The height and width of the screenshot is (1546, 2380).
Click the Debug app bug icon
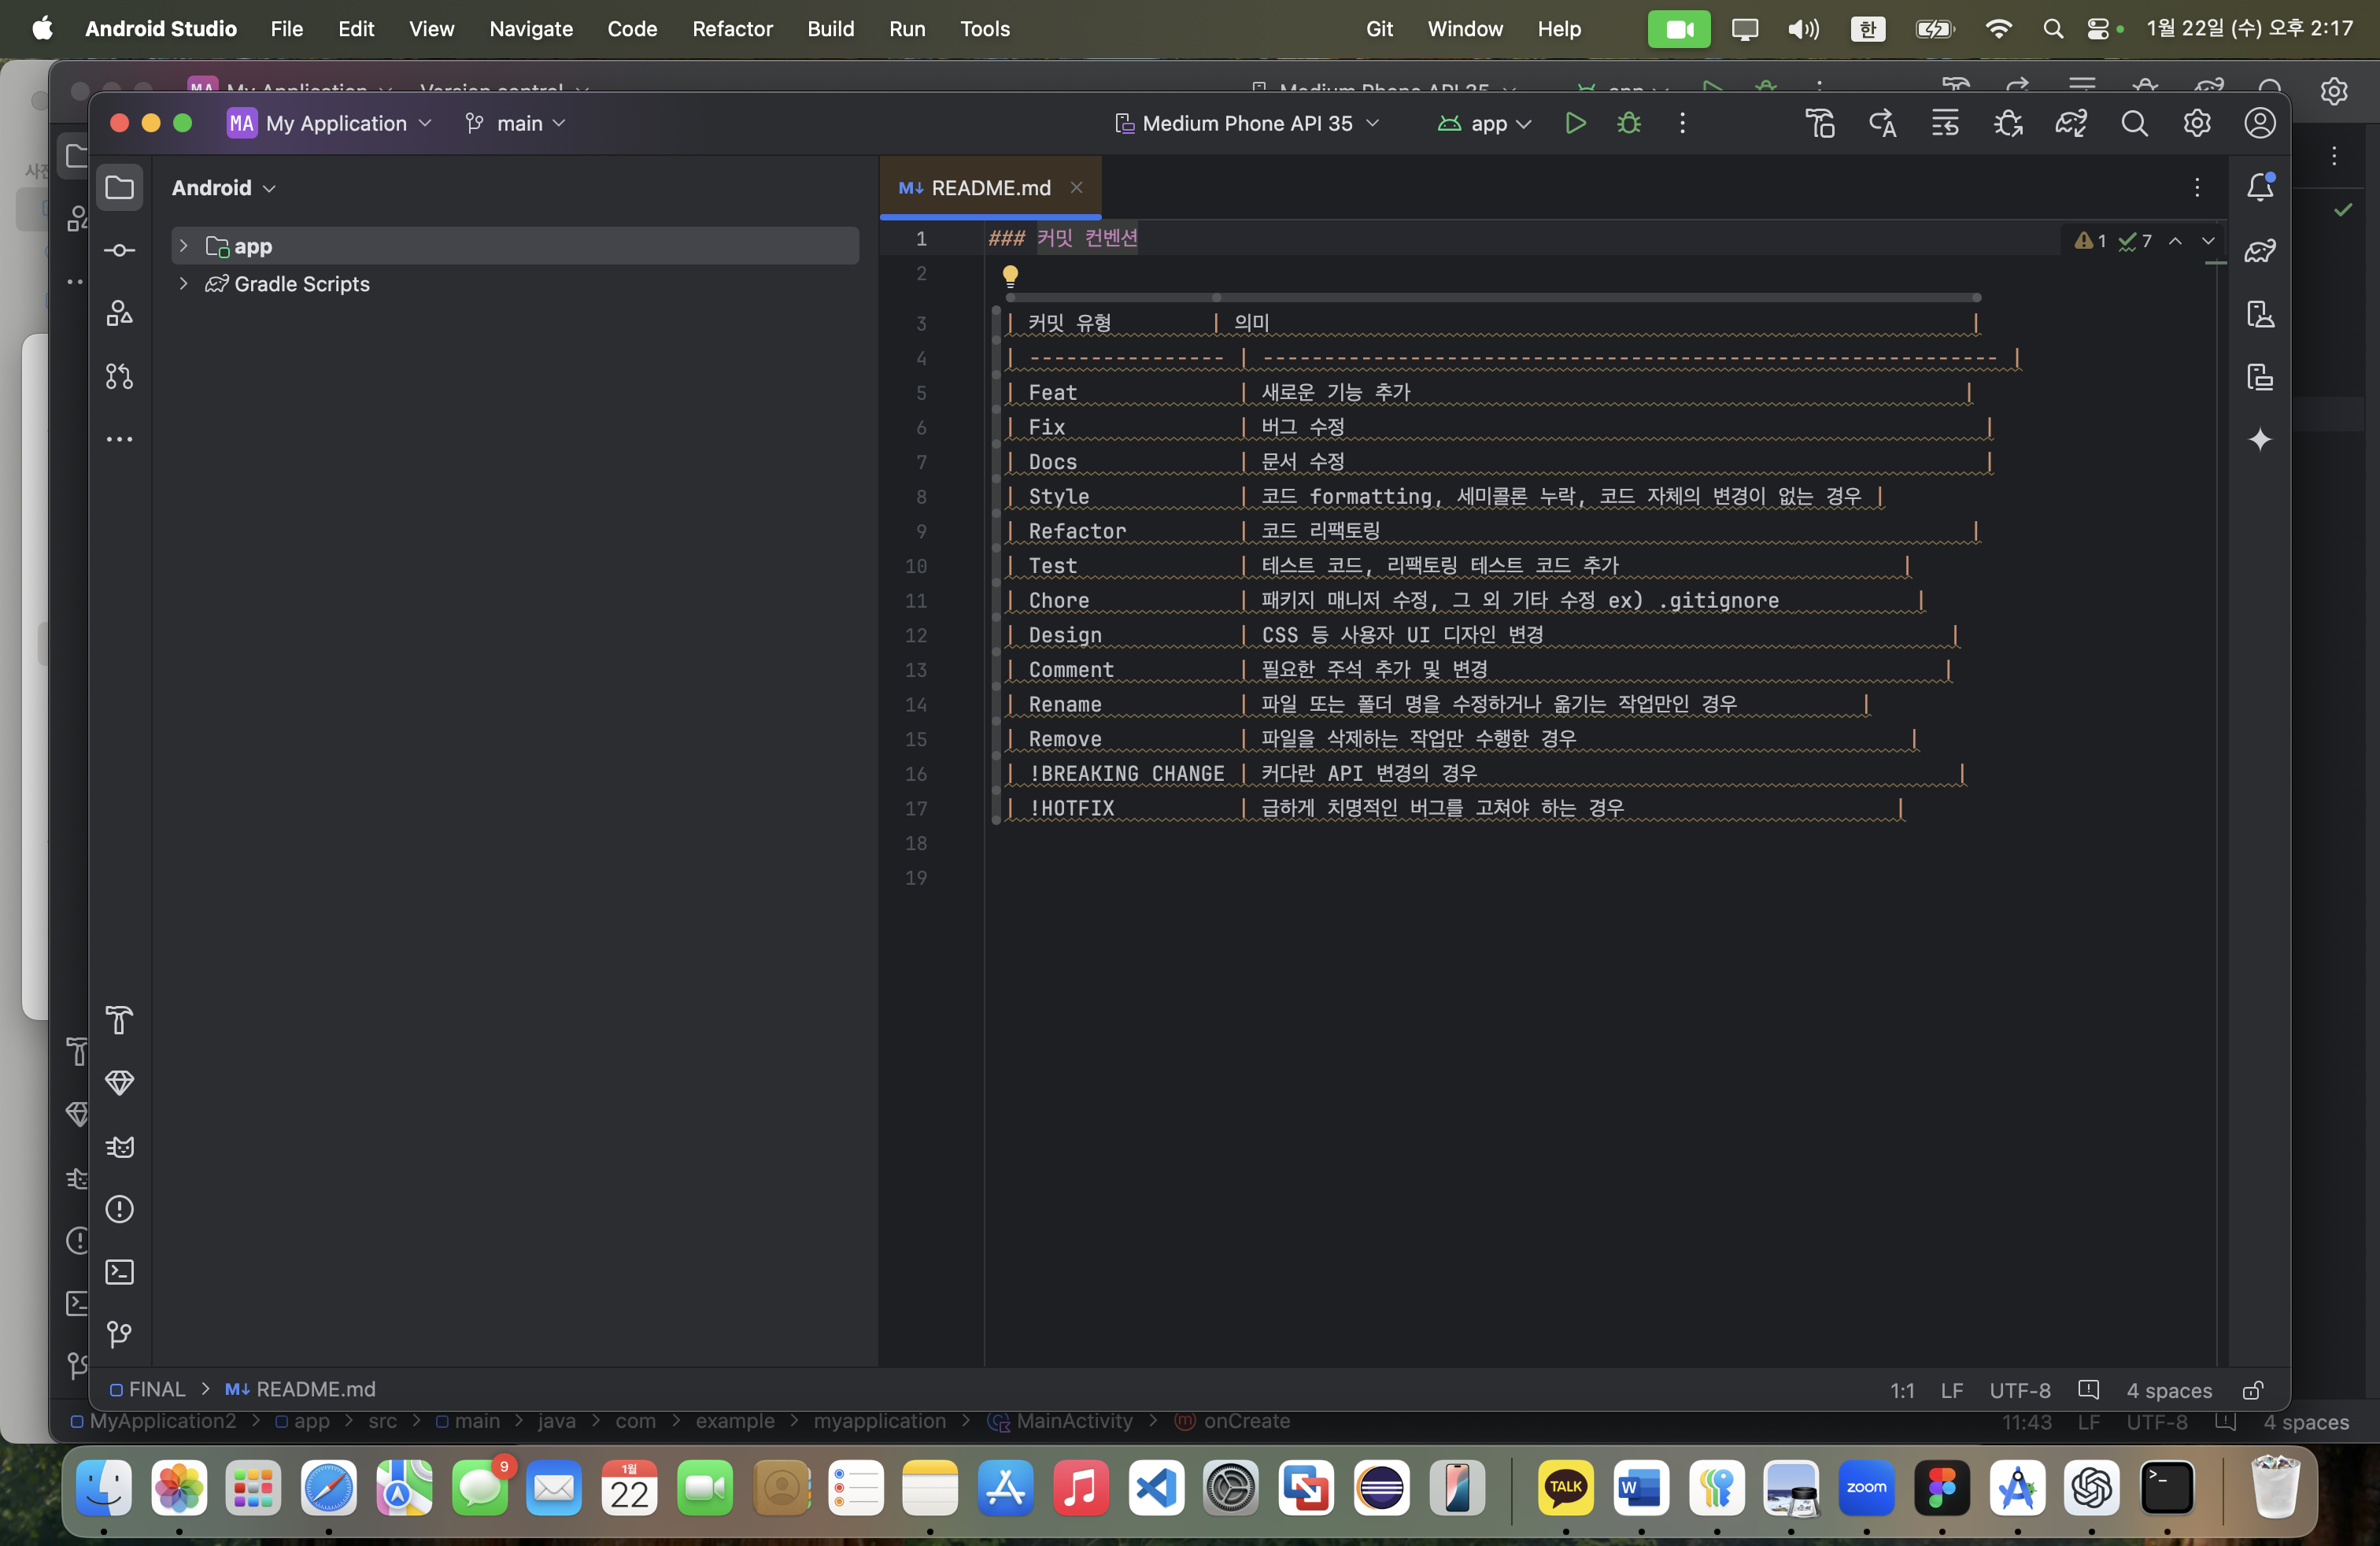click(x=1629, y=123)
